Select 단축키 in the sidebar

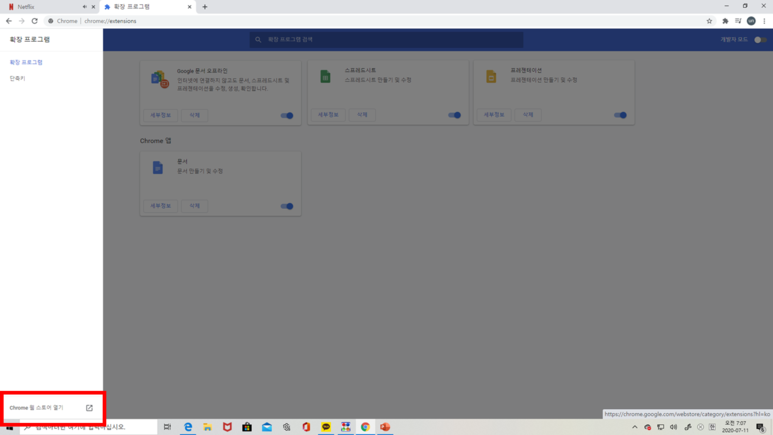(17, 78)
